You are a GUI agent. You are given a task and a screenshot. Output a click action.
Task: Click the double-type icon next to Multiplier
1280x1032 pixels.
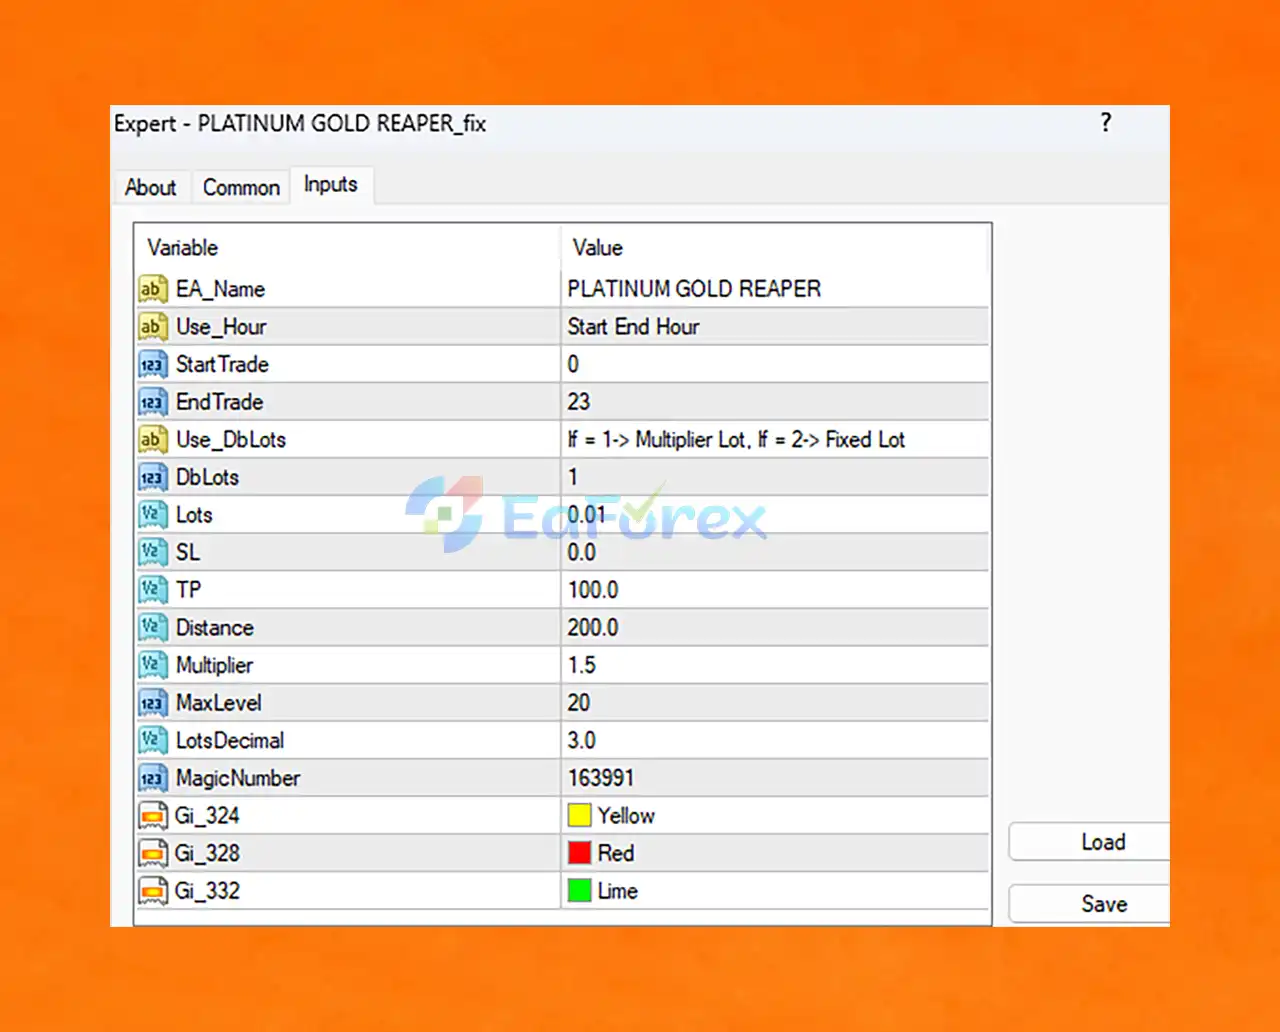(152, 665)
